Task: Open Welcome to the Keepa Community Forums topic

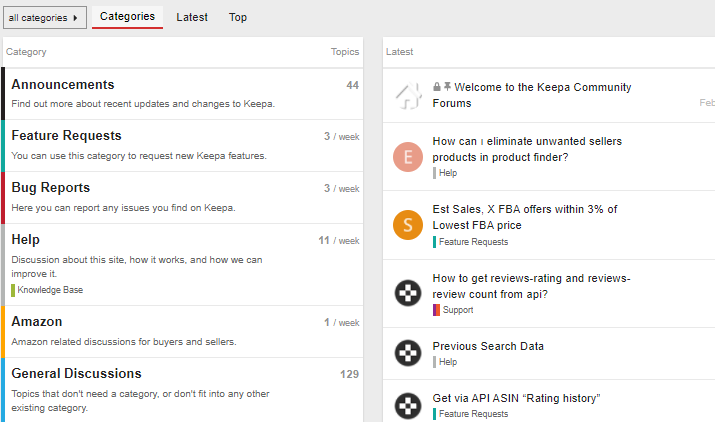Action: 532,95
